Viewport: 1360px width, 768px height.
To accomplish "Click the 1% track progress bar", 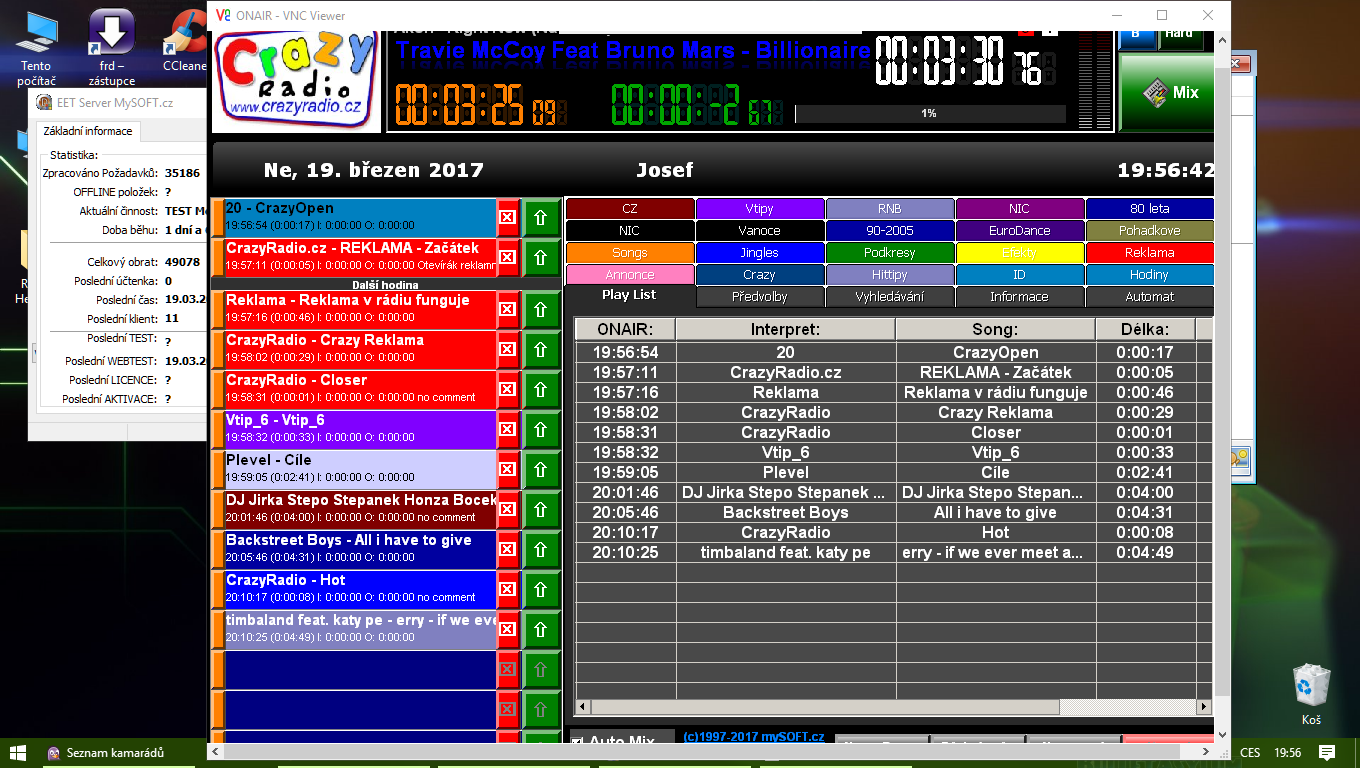I will pos(929,114).
